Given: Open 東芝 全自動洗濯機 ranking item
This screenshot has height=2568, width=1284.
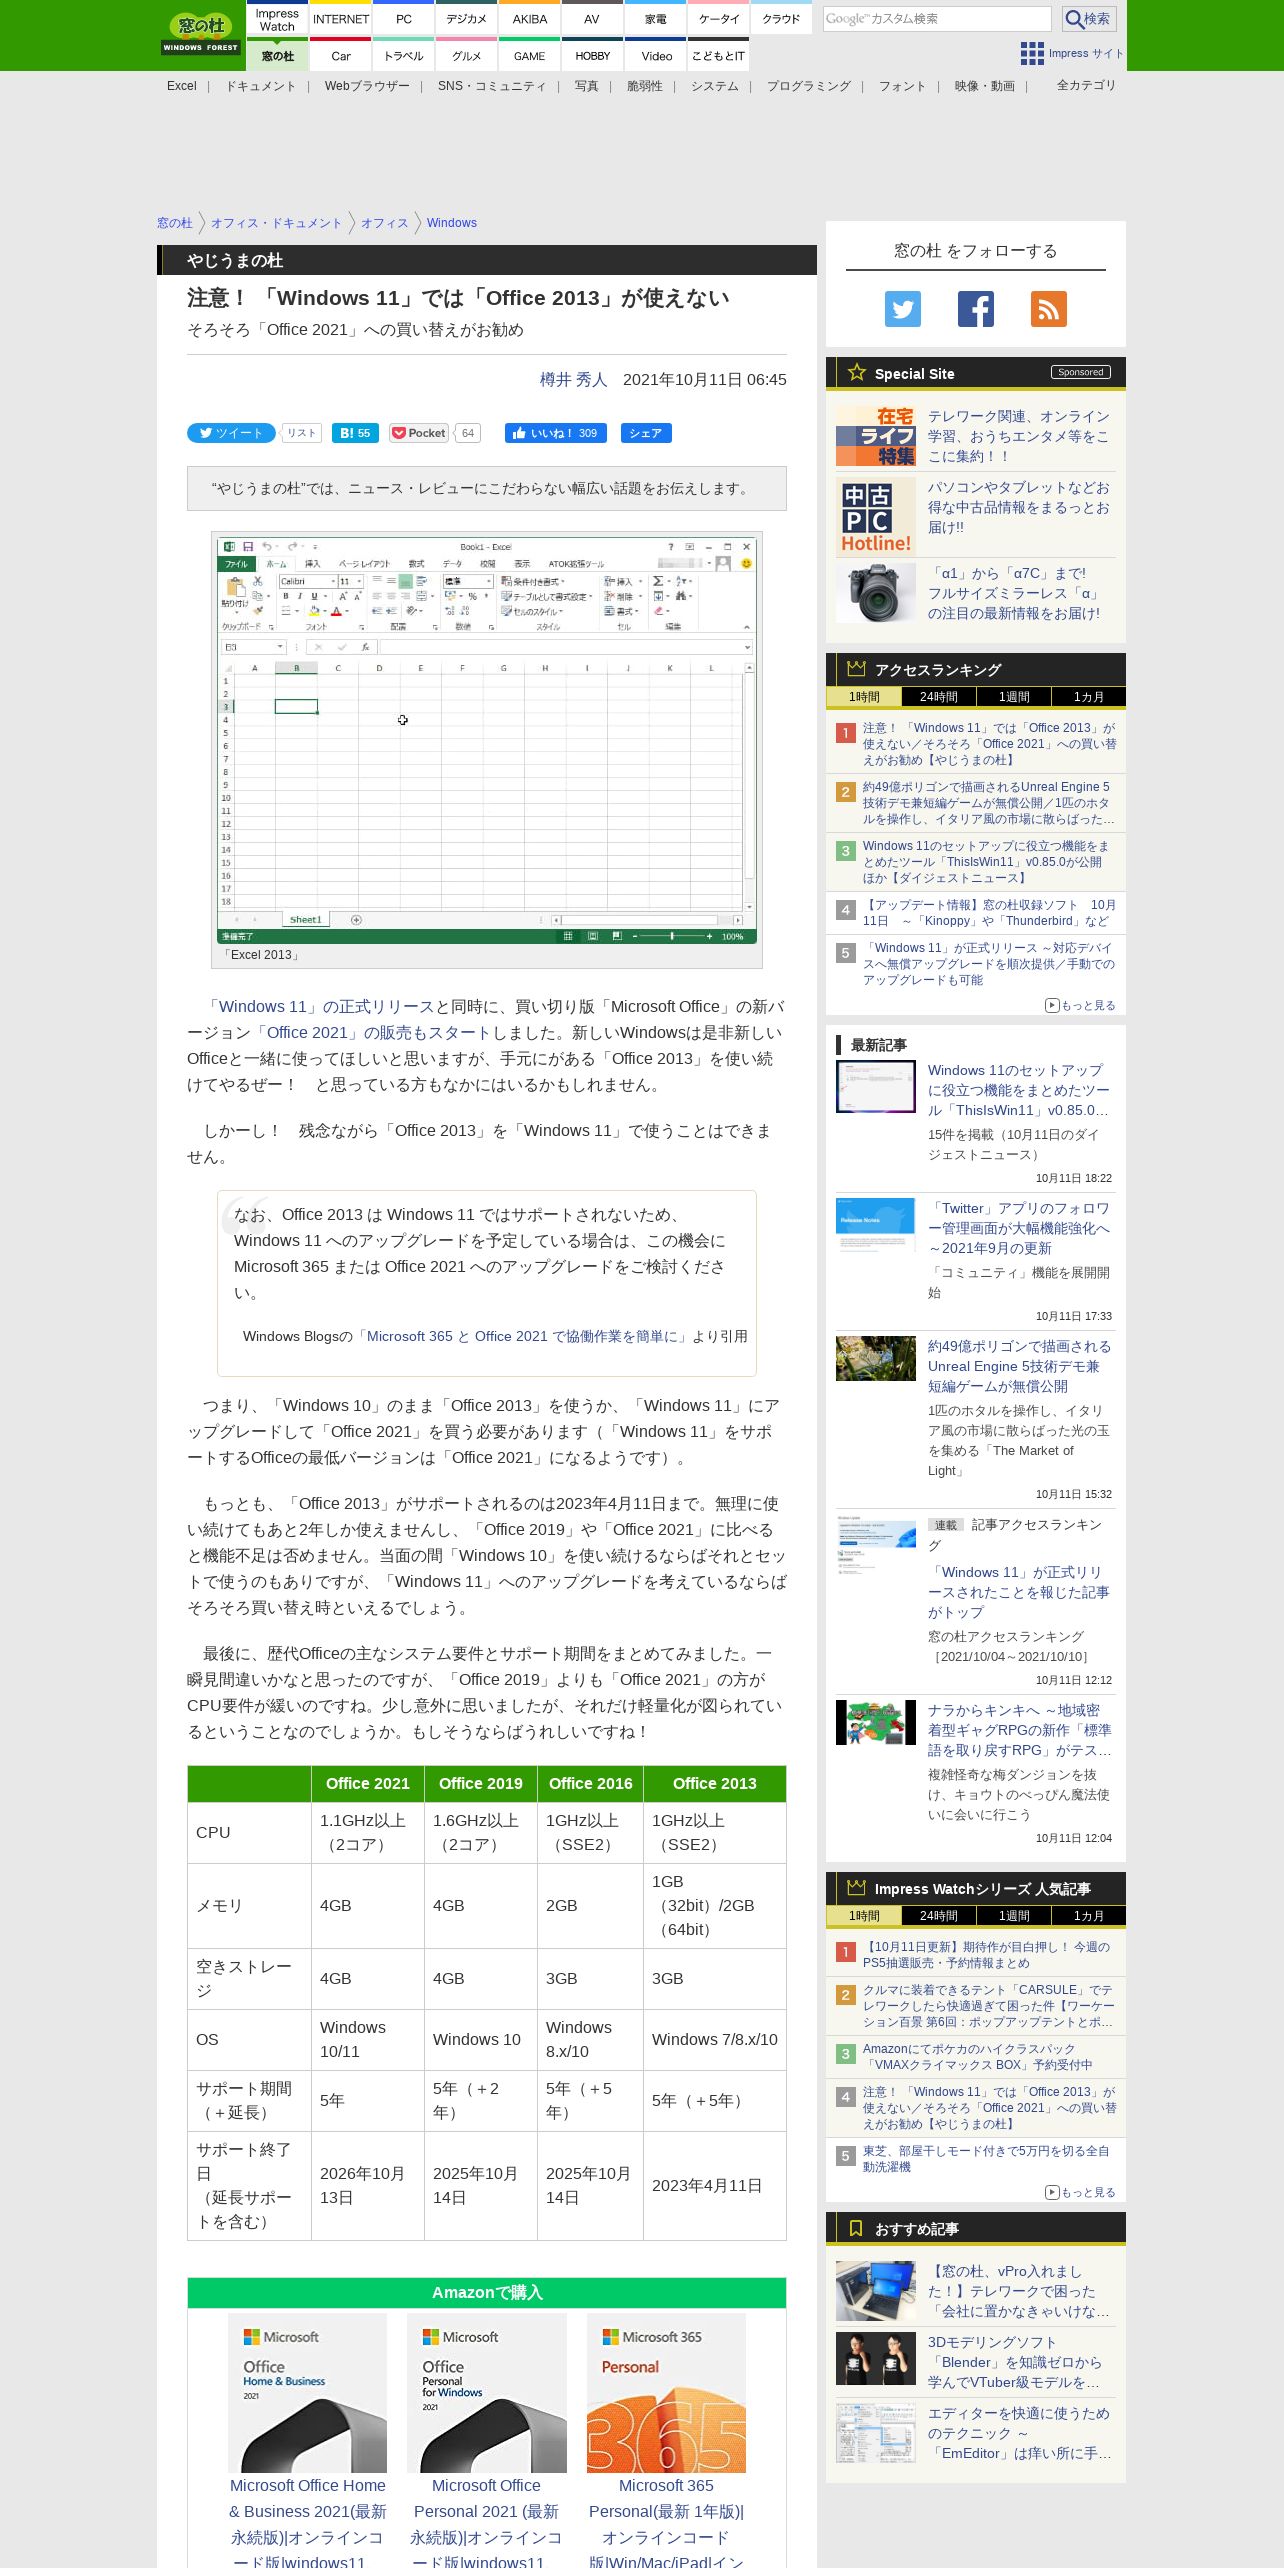Looking at the screenshot, I should (x=988, y=2158).
